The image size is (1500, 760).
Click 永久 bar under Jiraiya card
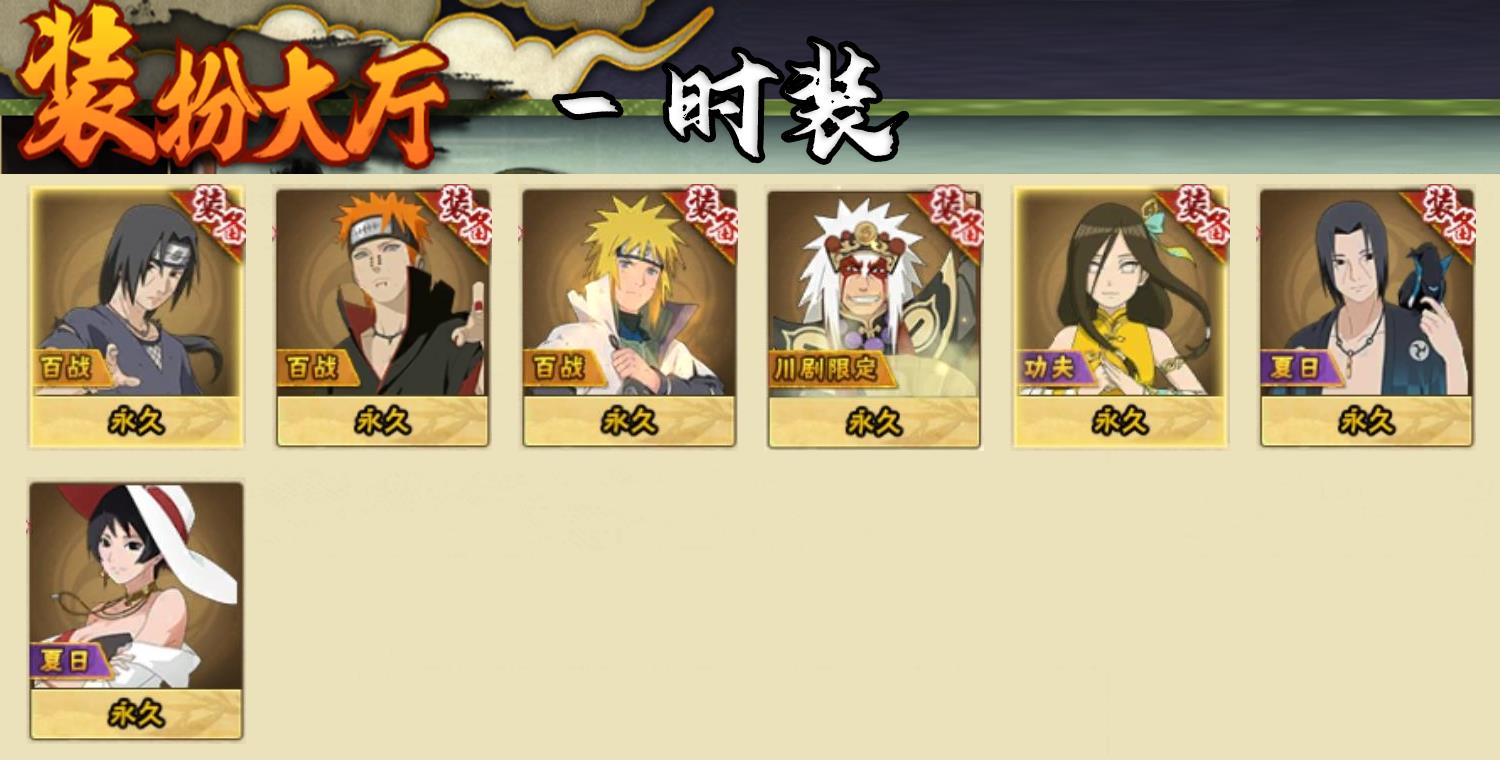tap(874, 422)
